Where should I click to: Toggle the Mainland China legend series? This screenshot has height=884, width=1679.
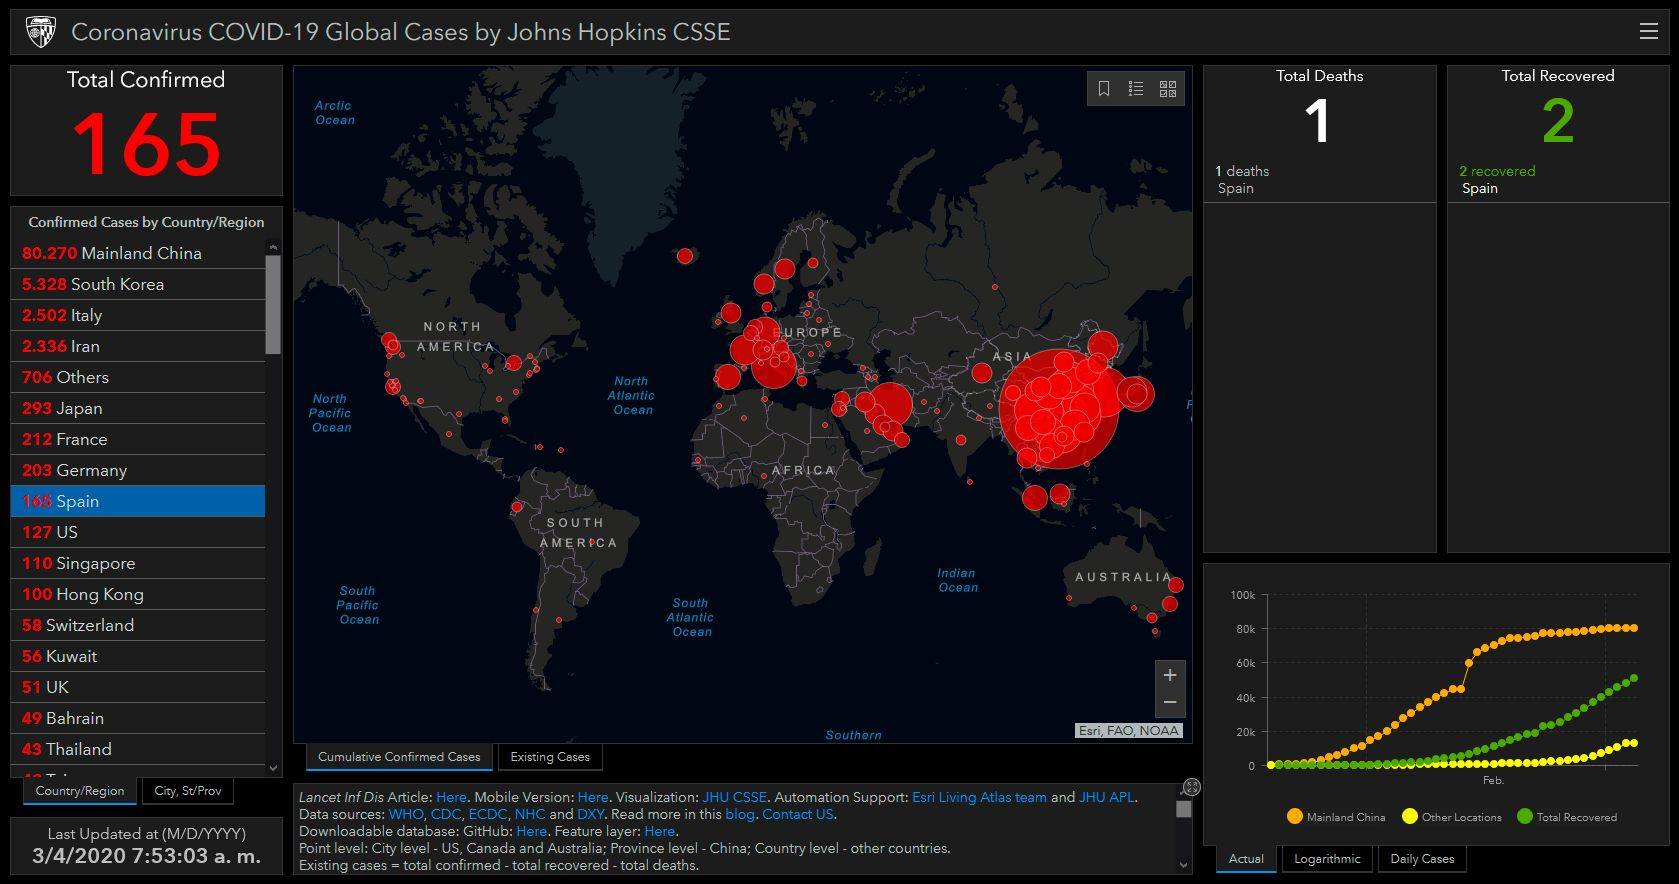pos(1336,817)
